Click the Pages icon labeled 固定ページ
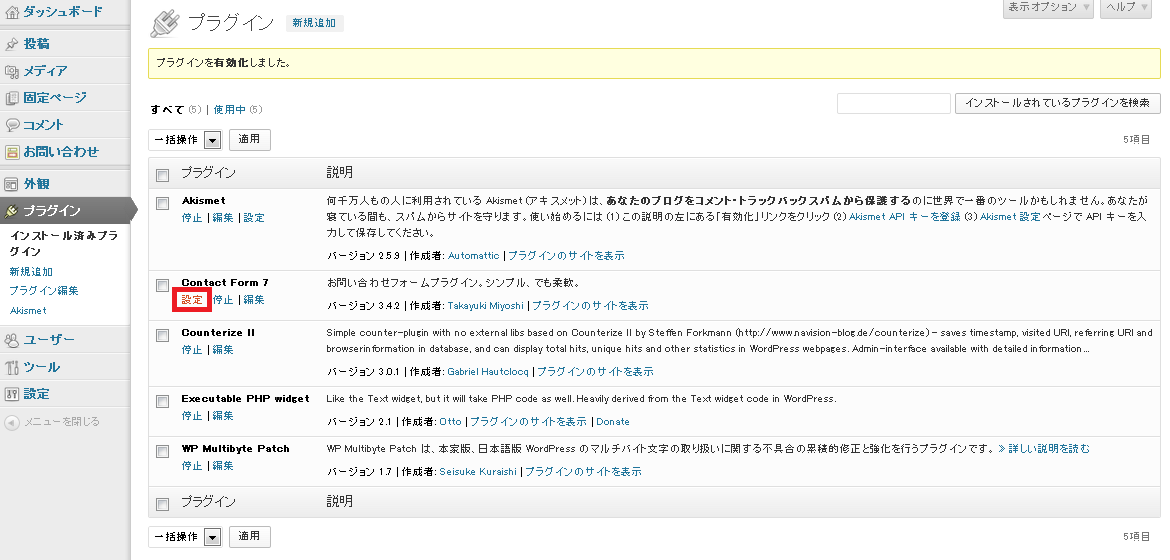The image size is (1170, 560). [12, 98]
